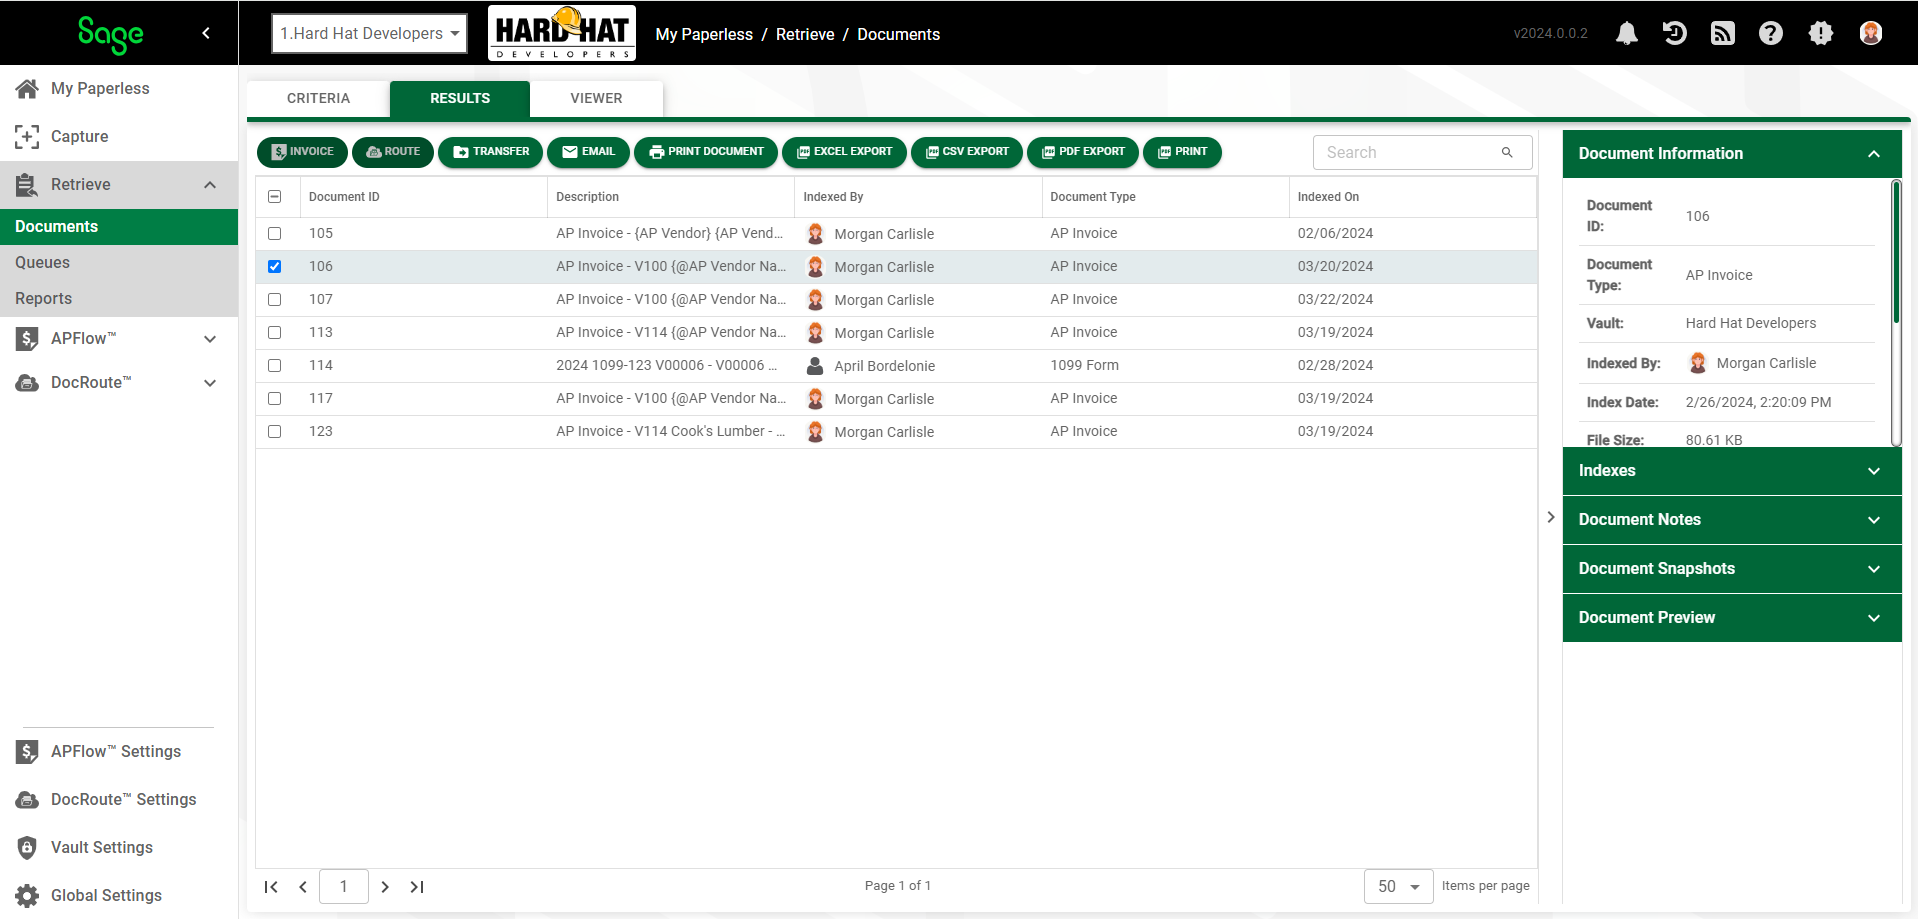1918x919 pixels.
Task: Click Indexed By avatar in Document Information
Action: point(1698,363)
